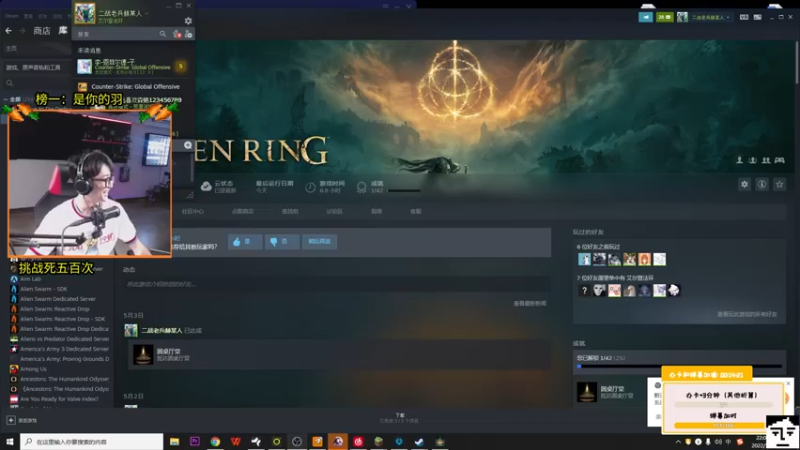This screenshot has width=800, height=450.
Task: Select Are You Ready for Valve Index
Action: tap(59, 399)
